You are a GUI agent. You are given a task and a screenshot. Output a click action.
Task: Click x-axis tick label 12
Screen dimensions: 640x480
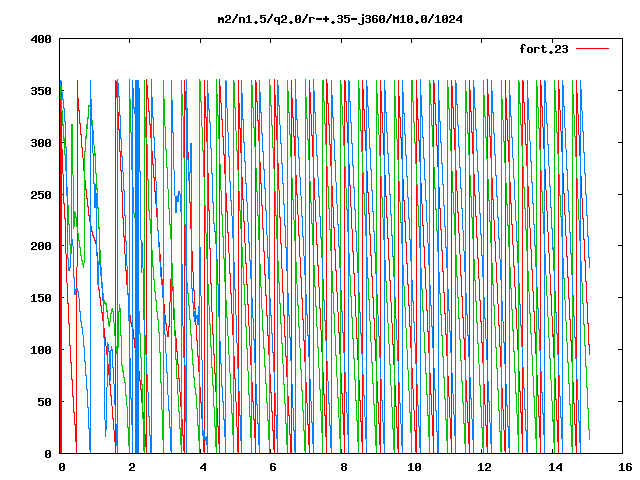click(x=484, y=467)
